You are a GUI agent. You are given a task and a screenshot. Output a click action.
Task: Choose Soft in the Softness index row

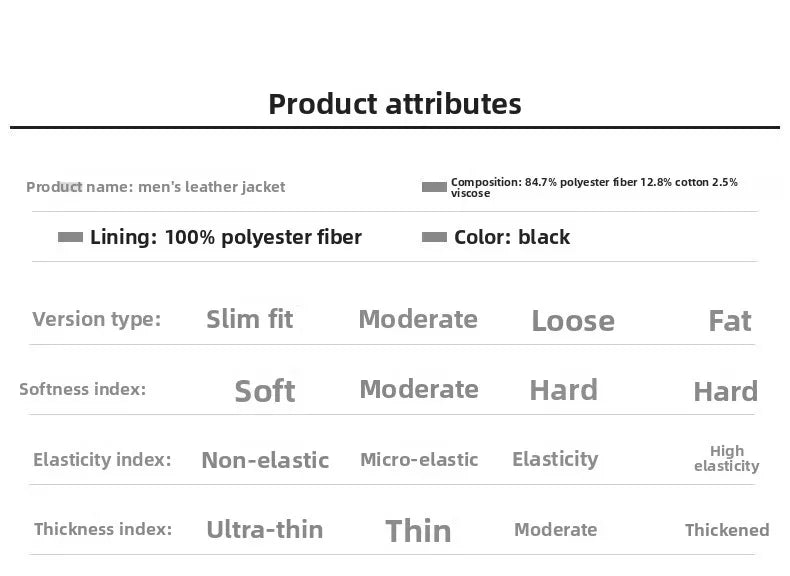265,391
